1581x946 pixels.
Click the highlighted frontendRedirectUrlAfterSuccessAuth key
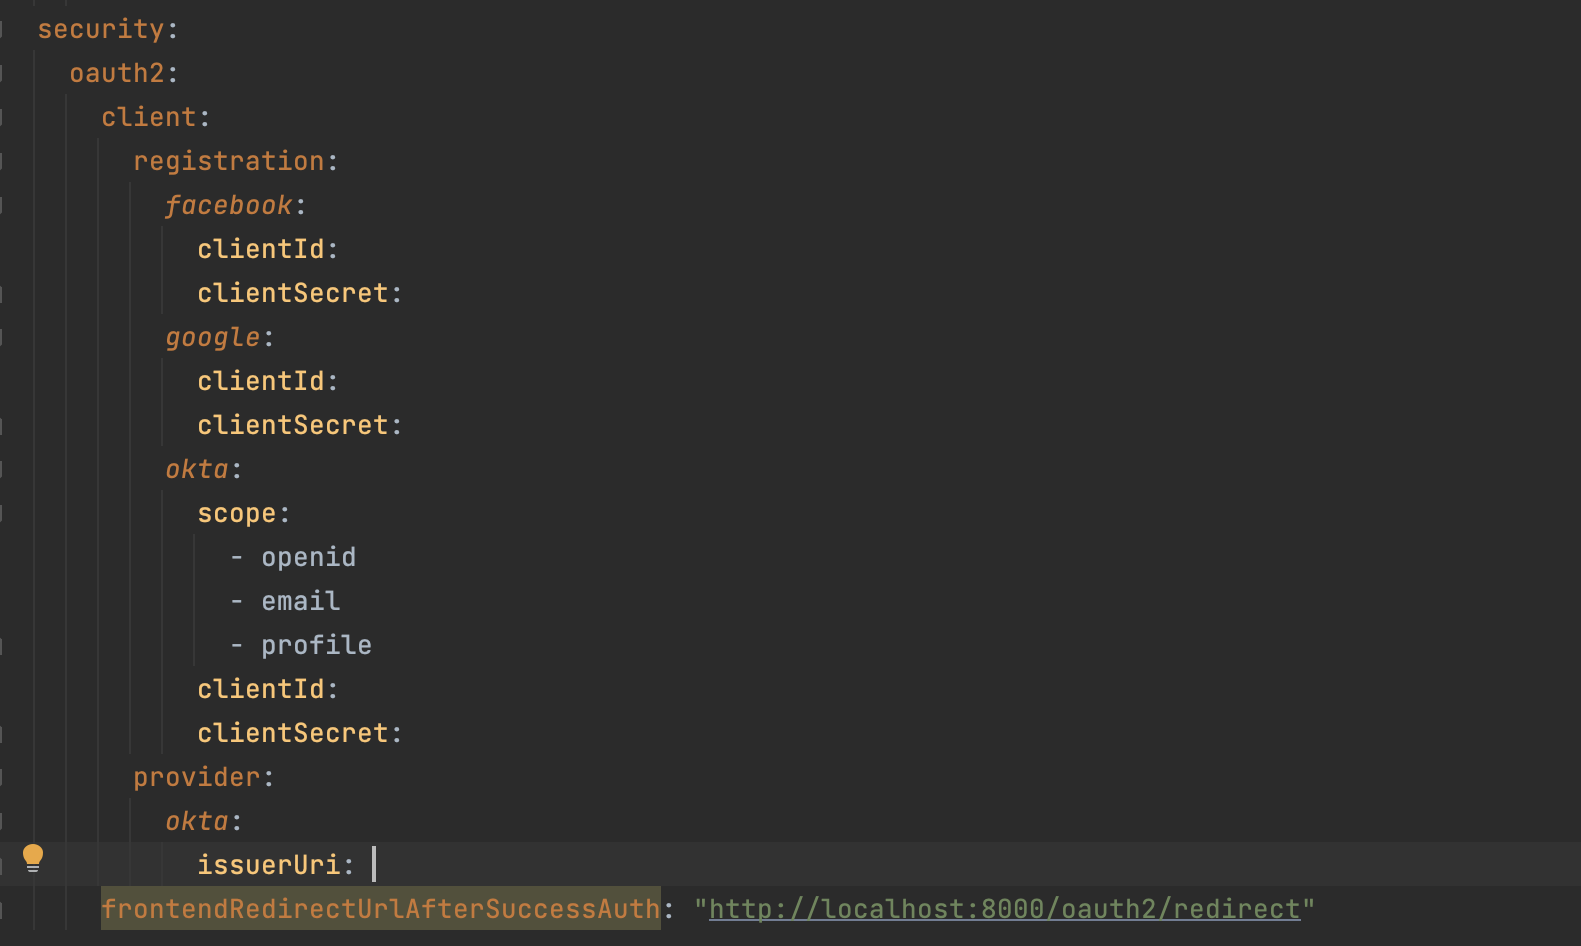pyautogui.click(x=380, y=909)
